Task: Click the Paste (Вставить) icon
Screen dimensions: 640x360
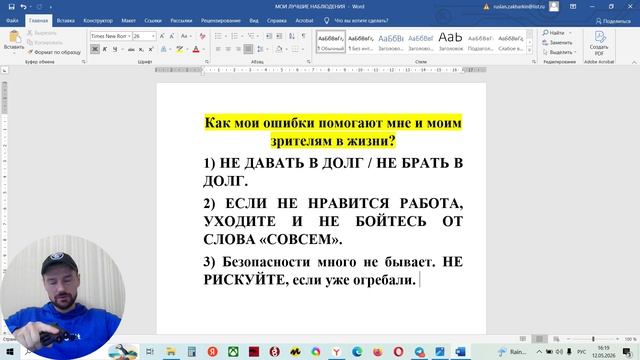Action: click(x=14, y=37)
